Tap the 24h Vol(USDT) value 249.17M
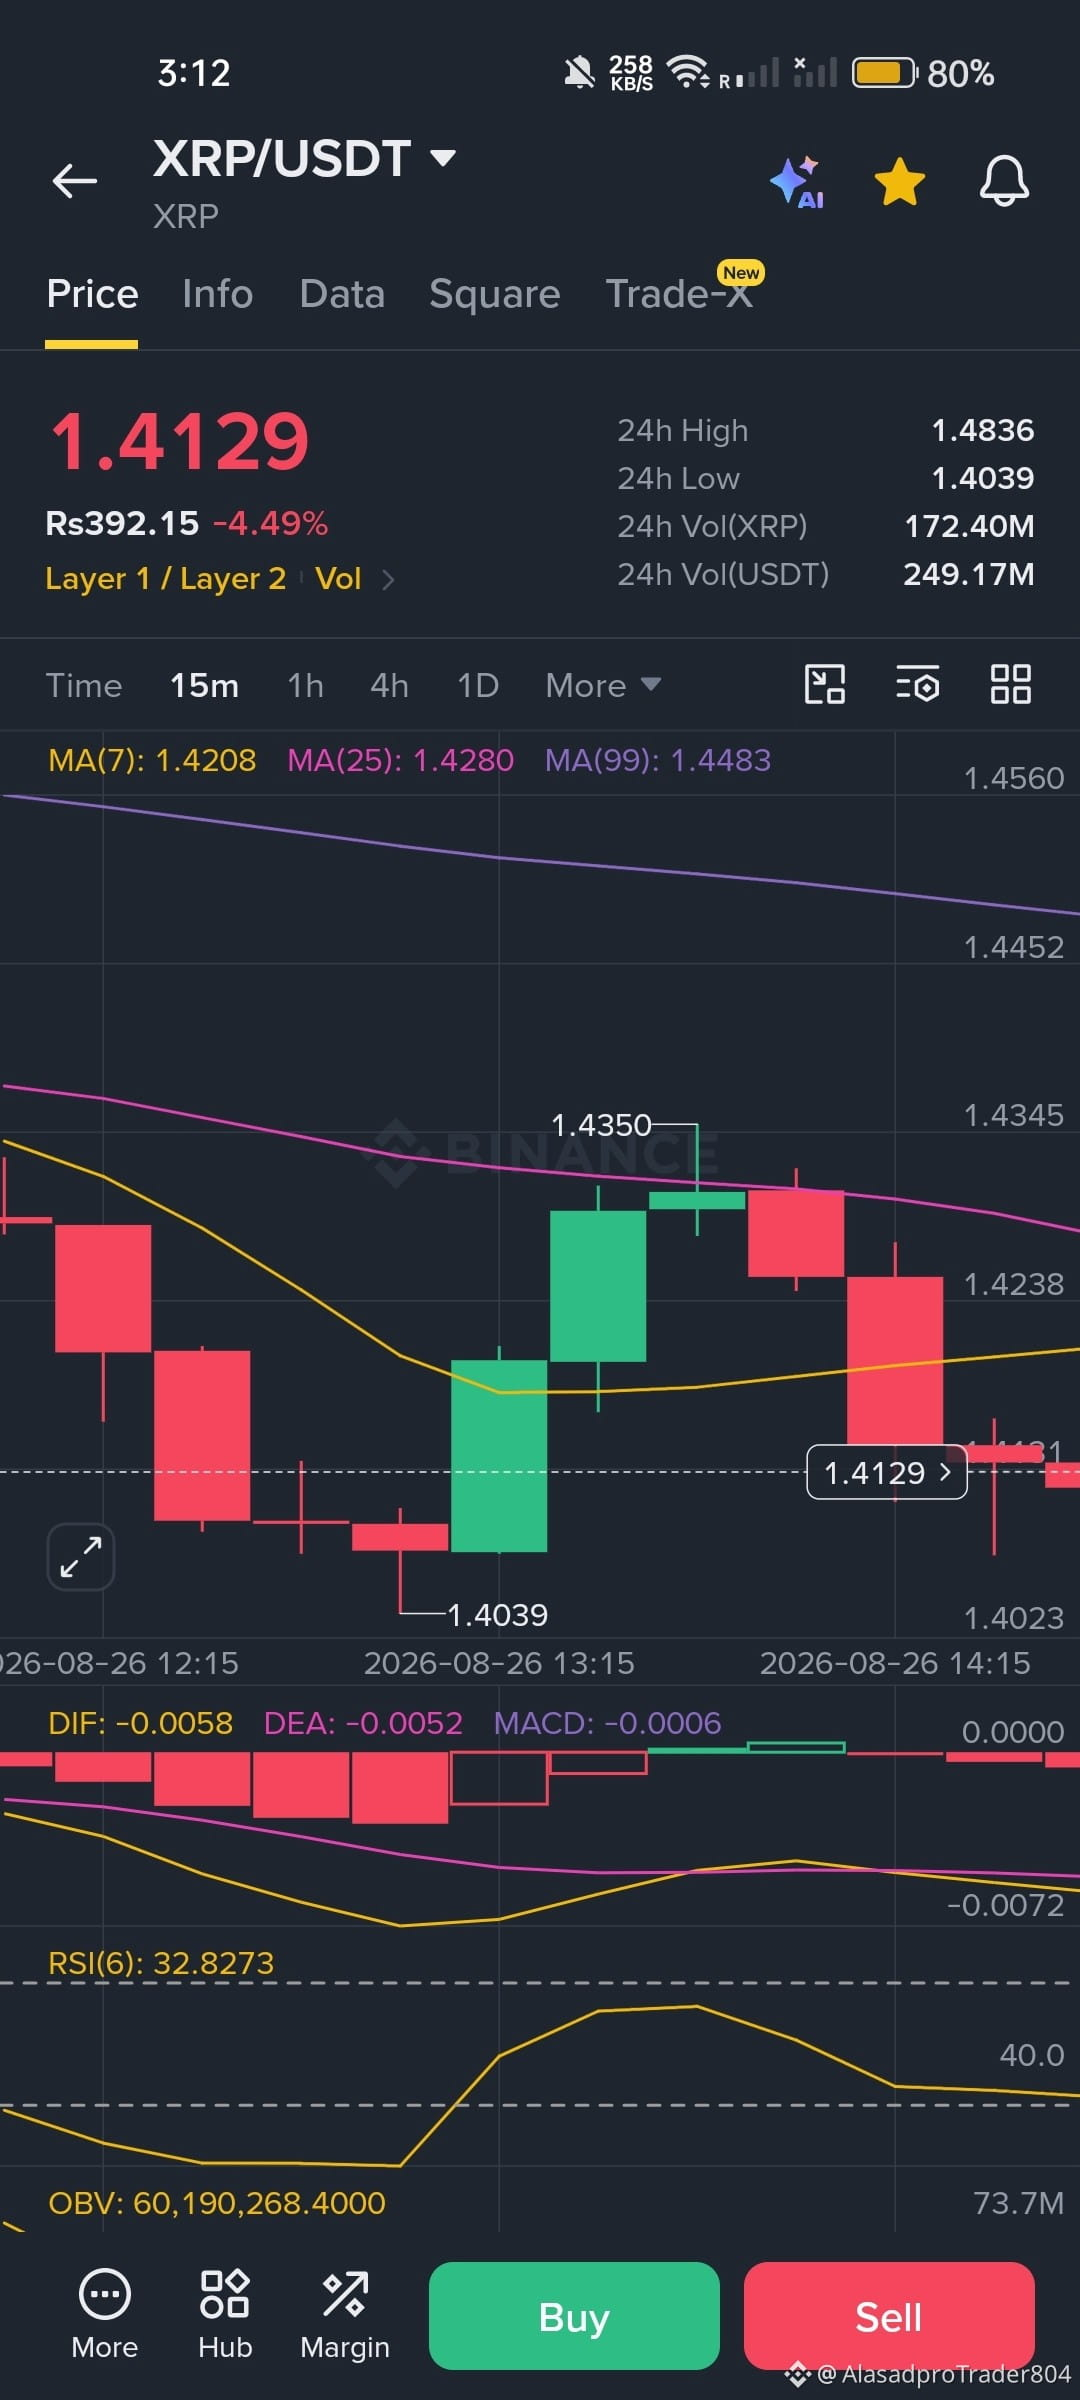Screen dimensions: 1080x2400 pyautogui.click(x=969, y=574)
